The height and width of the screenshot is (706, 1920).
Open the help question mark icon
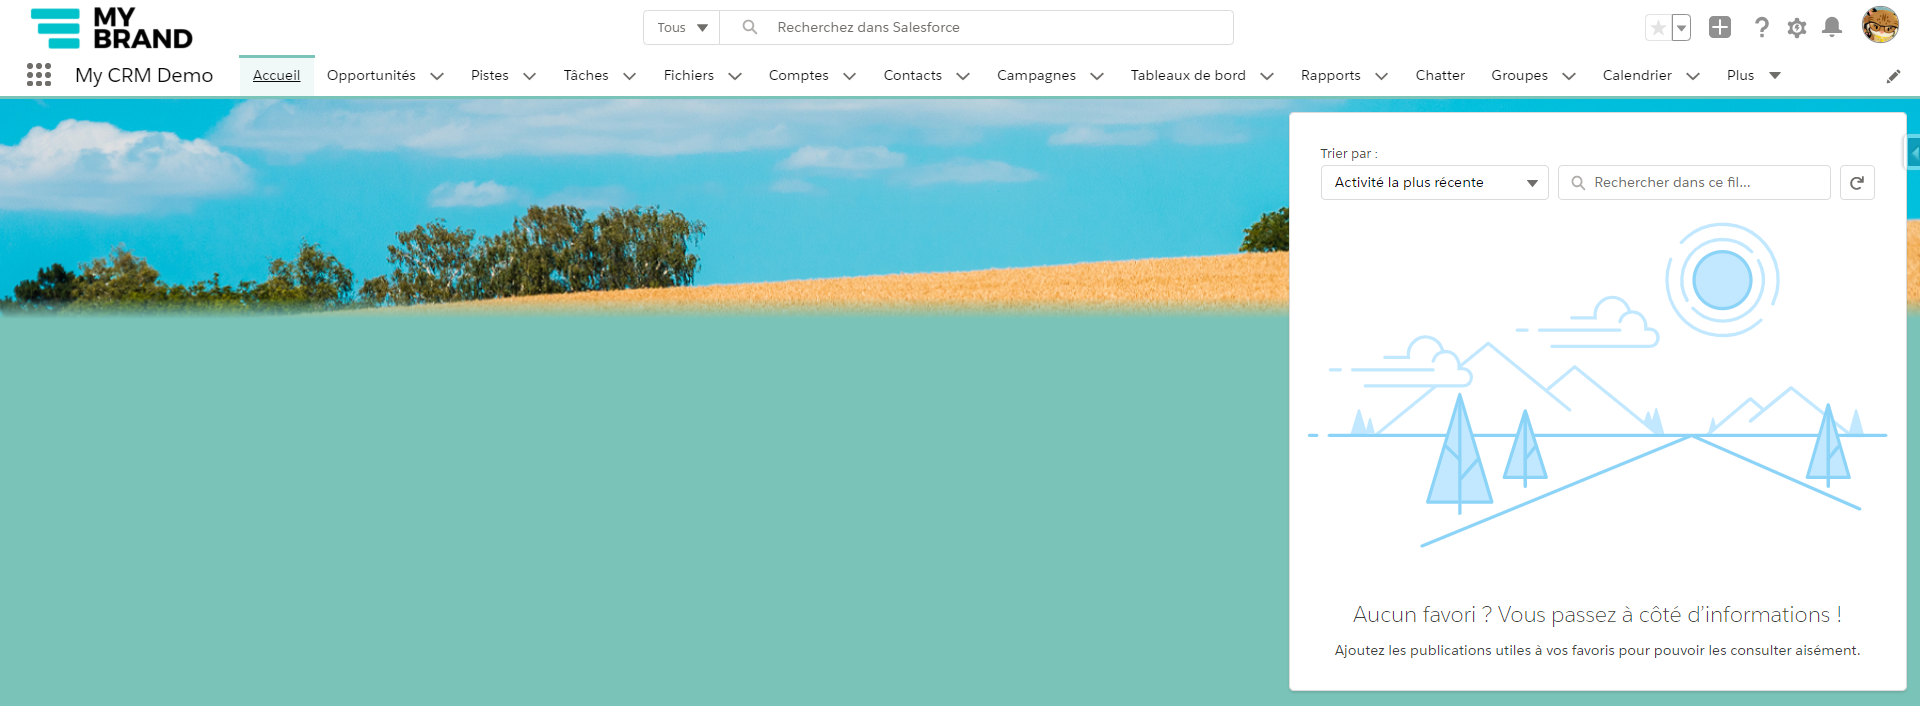coord(1761,28)
